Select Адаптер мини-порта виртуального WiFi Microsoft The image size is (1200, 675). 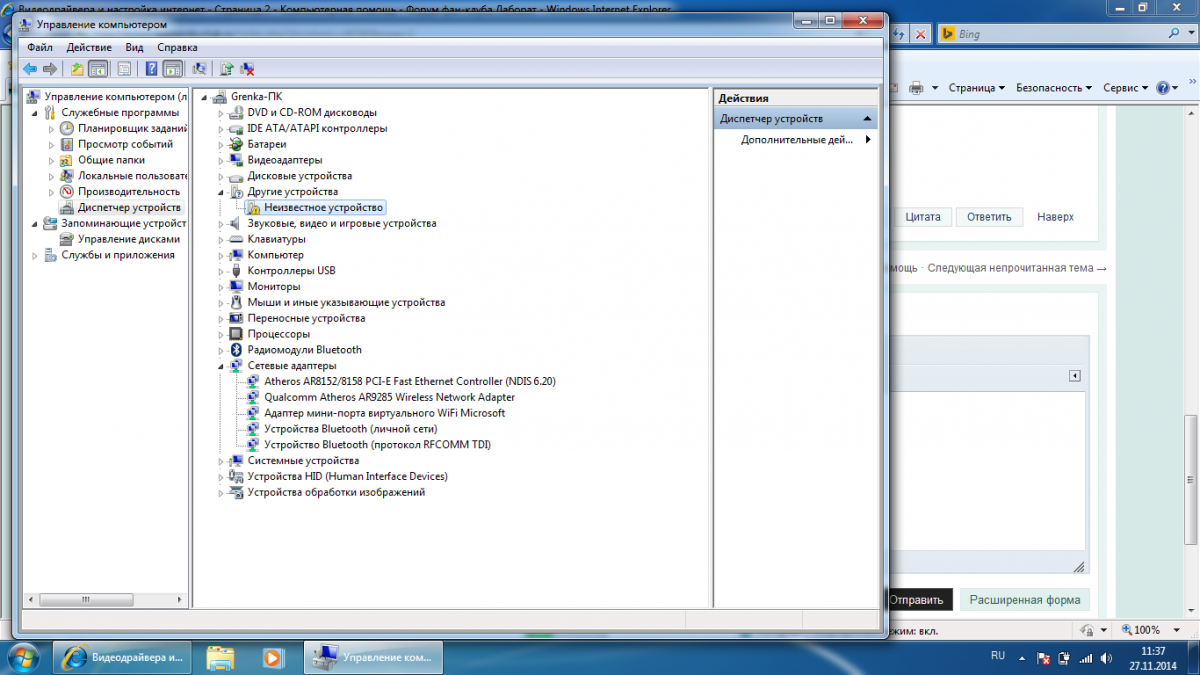[384, 413]
